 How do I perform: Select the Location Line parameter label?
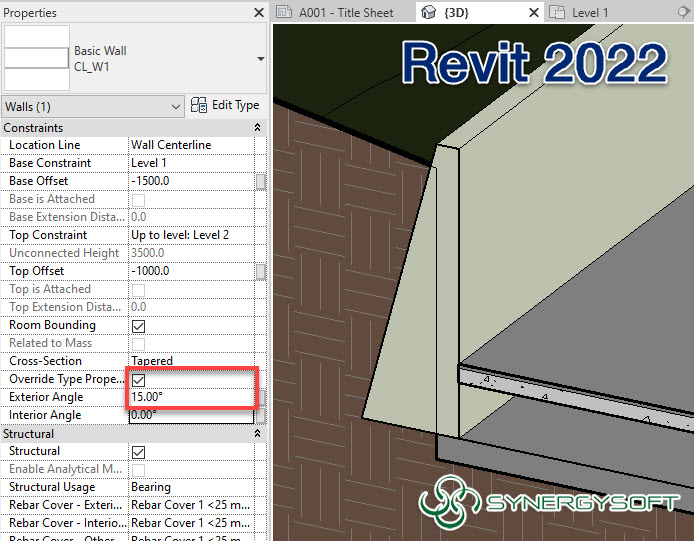tap(45, 145)
